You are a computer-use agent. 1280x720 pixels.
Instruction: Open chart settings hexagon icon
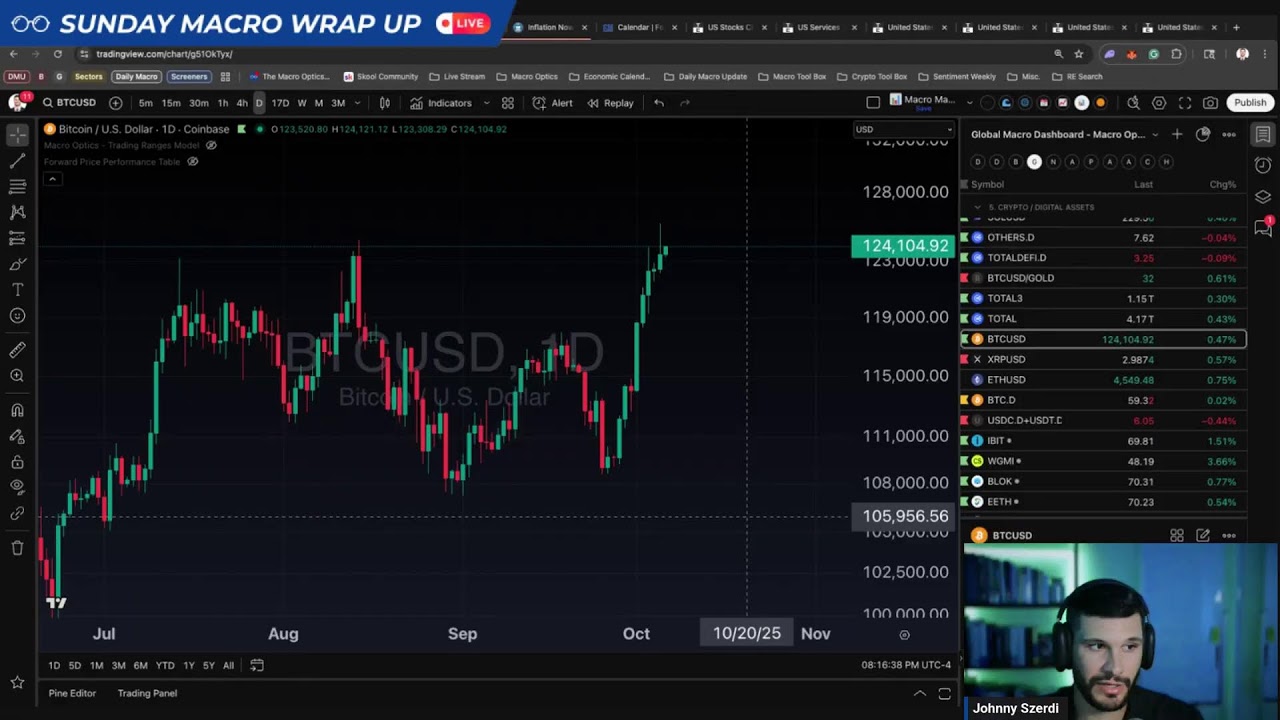click(x=1159, y=103)
